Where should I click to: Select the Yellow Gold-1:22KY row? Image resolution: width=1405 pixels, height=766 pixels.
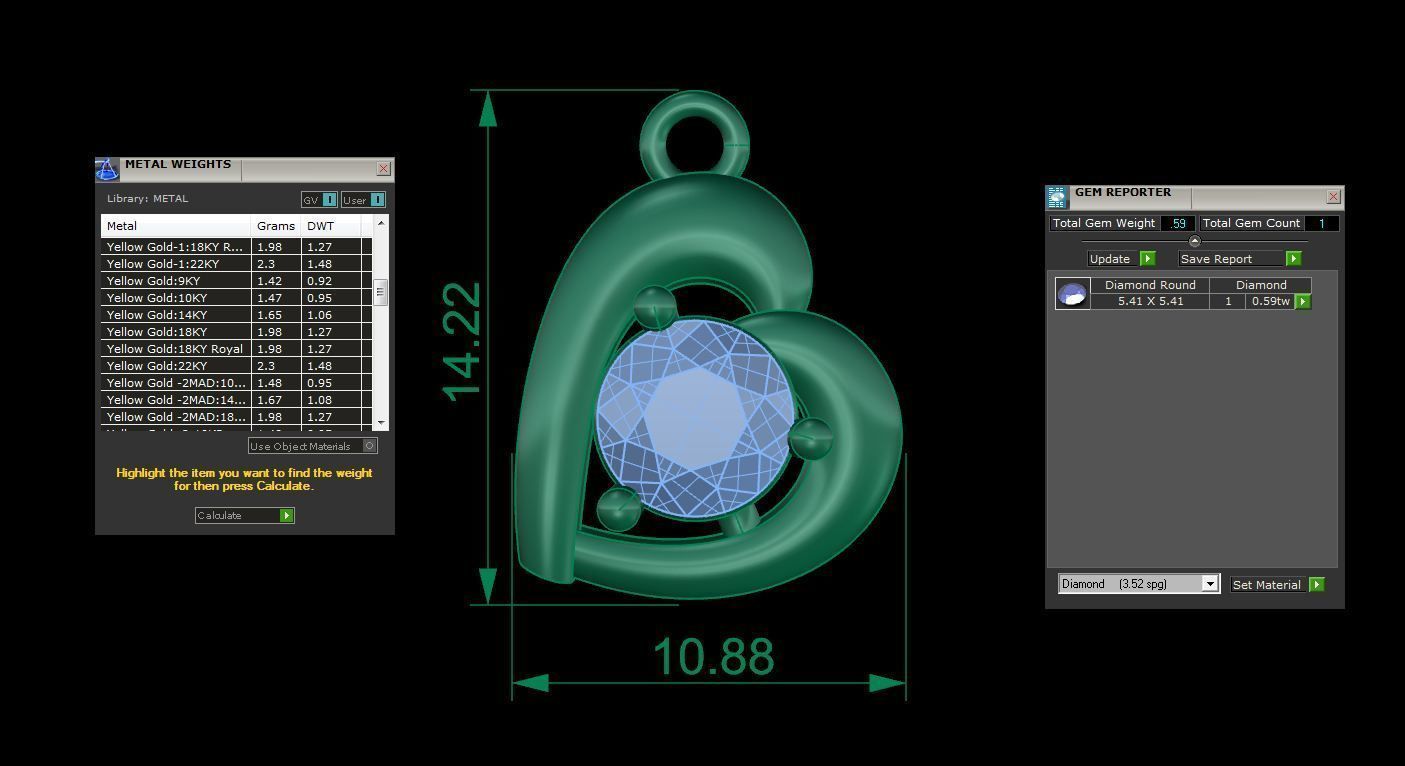[x=236, y=264]
